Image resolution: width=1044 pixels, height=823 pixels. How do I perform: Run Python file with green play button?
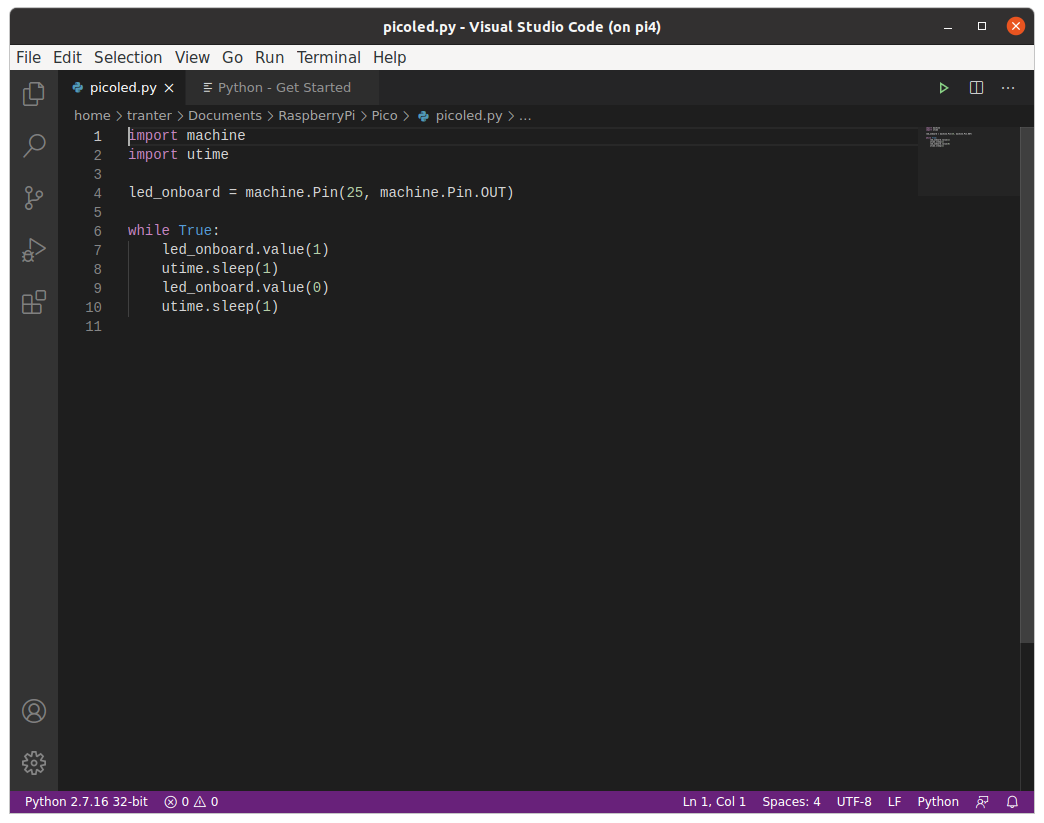[943, 88]
